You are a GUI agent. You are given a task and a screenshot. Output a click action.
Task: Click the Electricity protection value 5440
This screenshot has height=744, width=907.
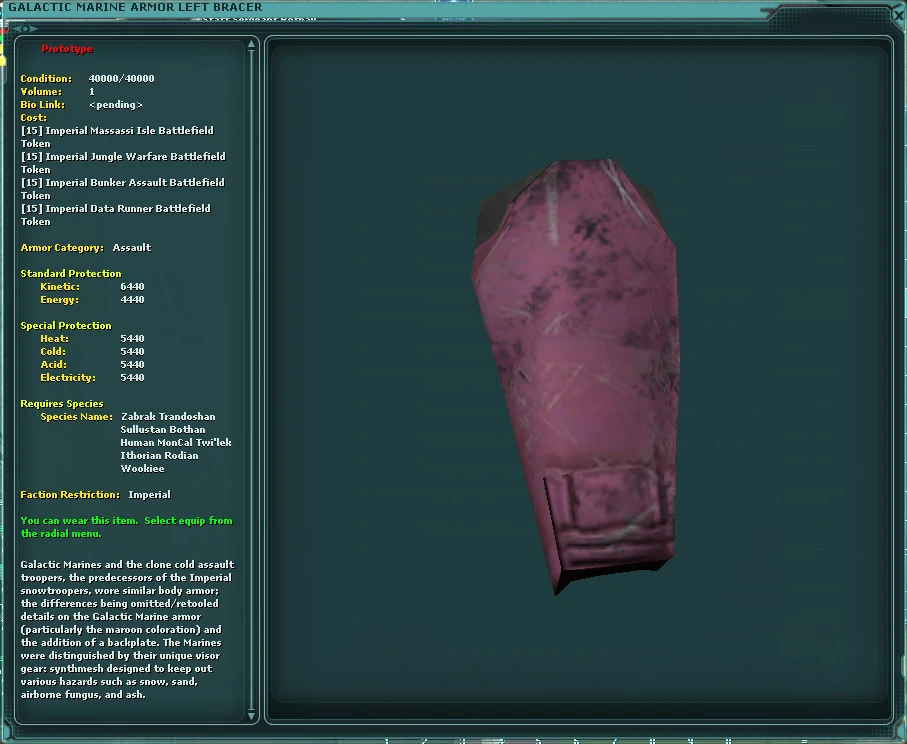(x=132, y=378)
